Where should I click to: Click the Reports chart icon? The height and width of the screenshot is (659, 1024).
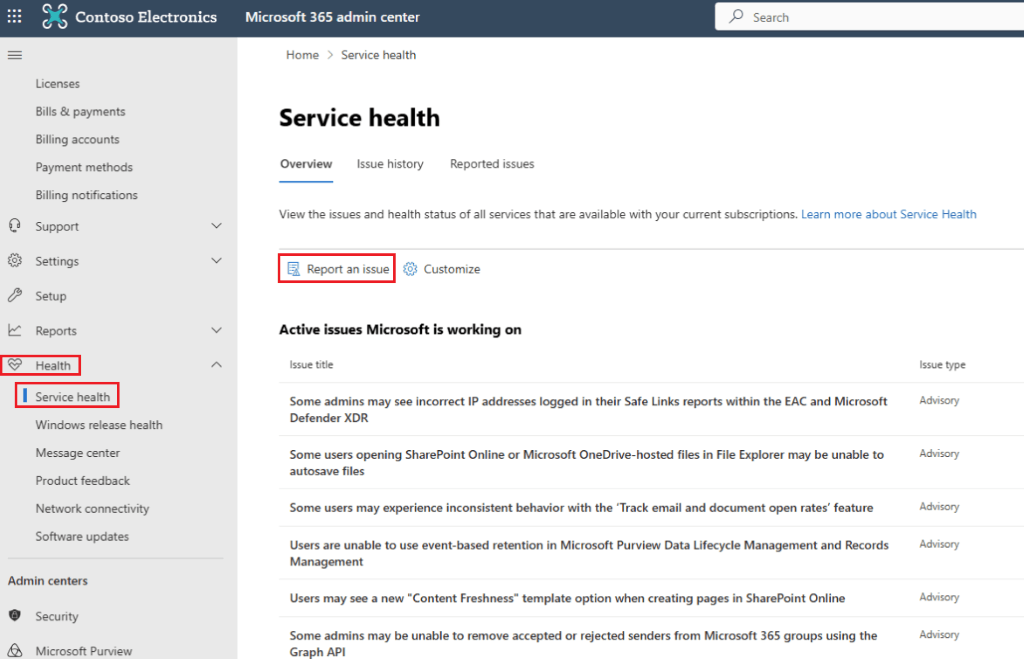point(15,330)
